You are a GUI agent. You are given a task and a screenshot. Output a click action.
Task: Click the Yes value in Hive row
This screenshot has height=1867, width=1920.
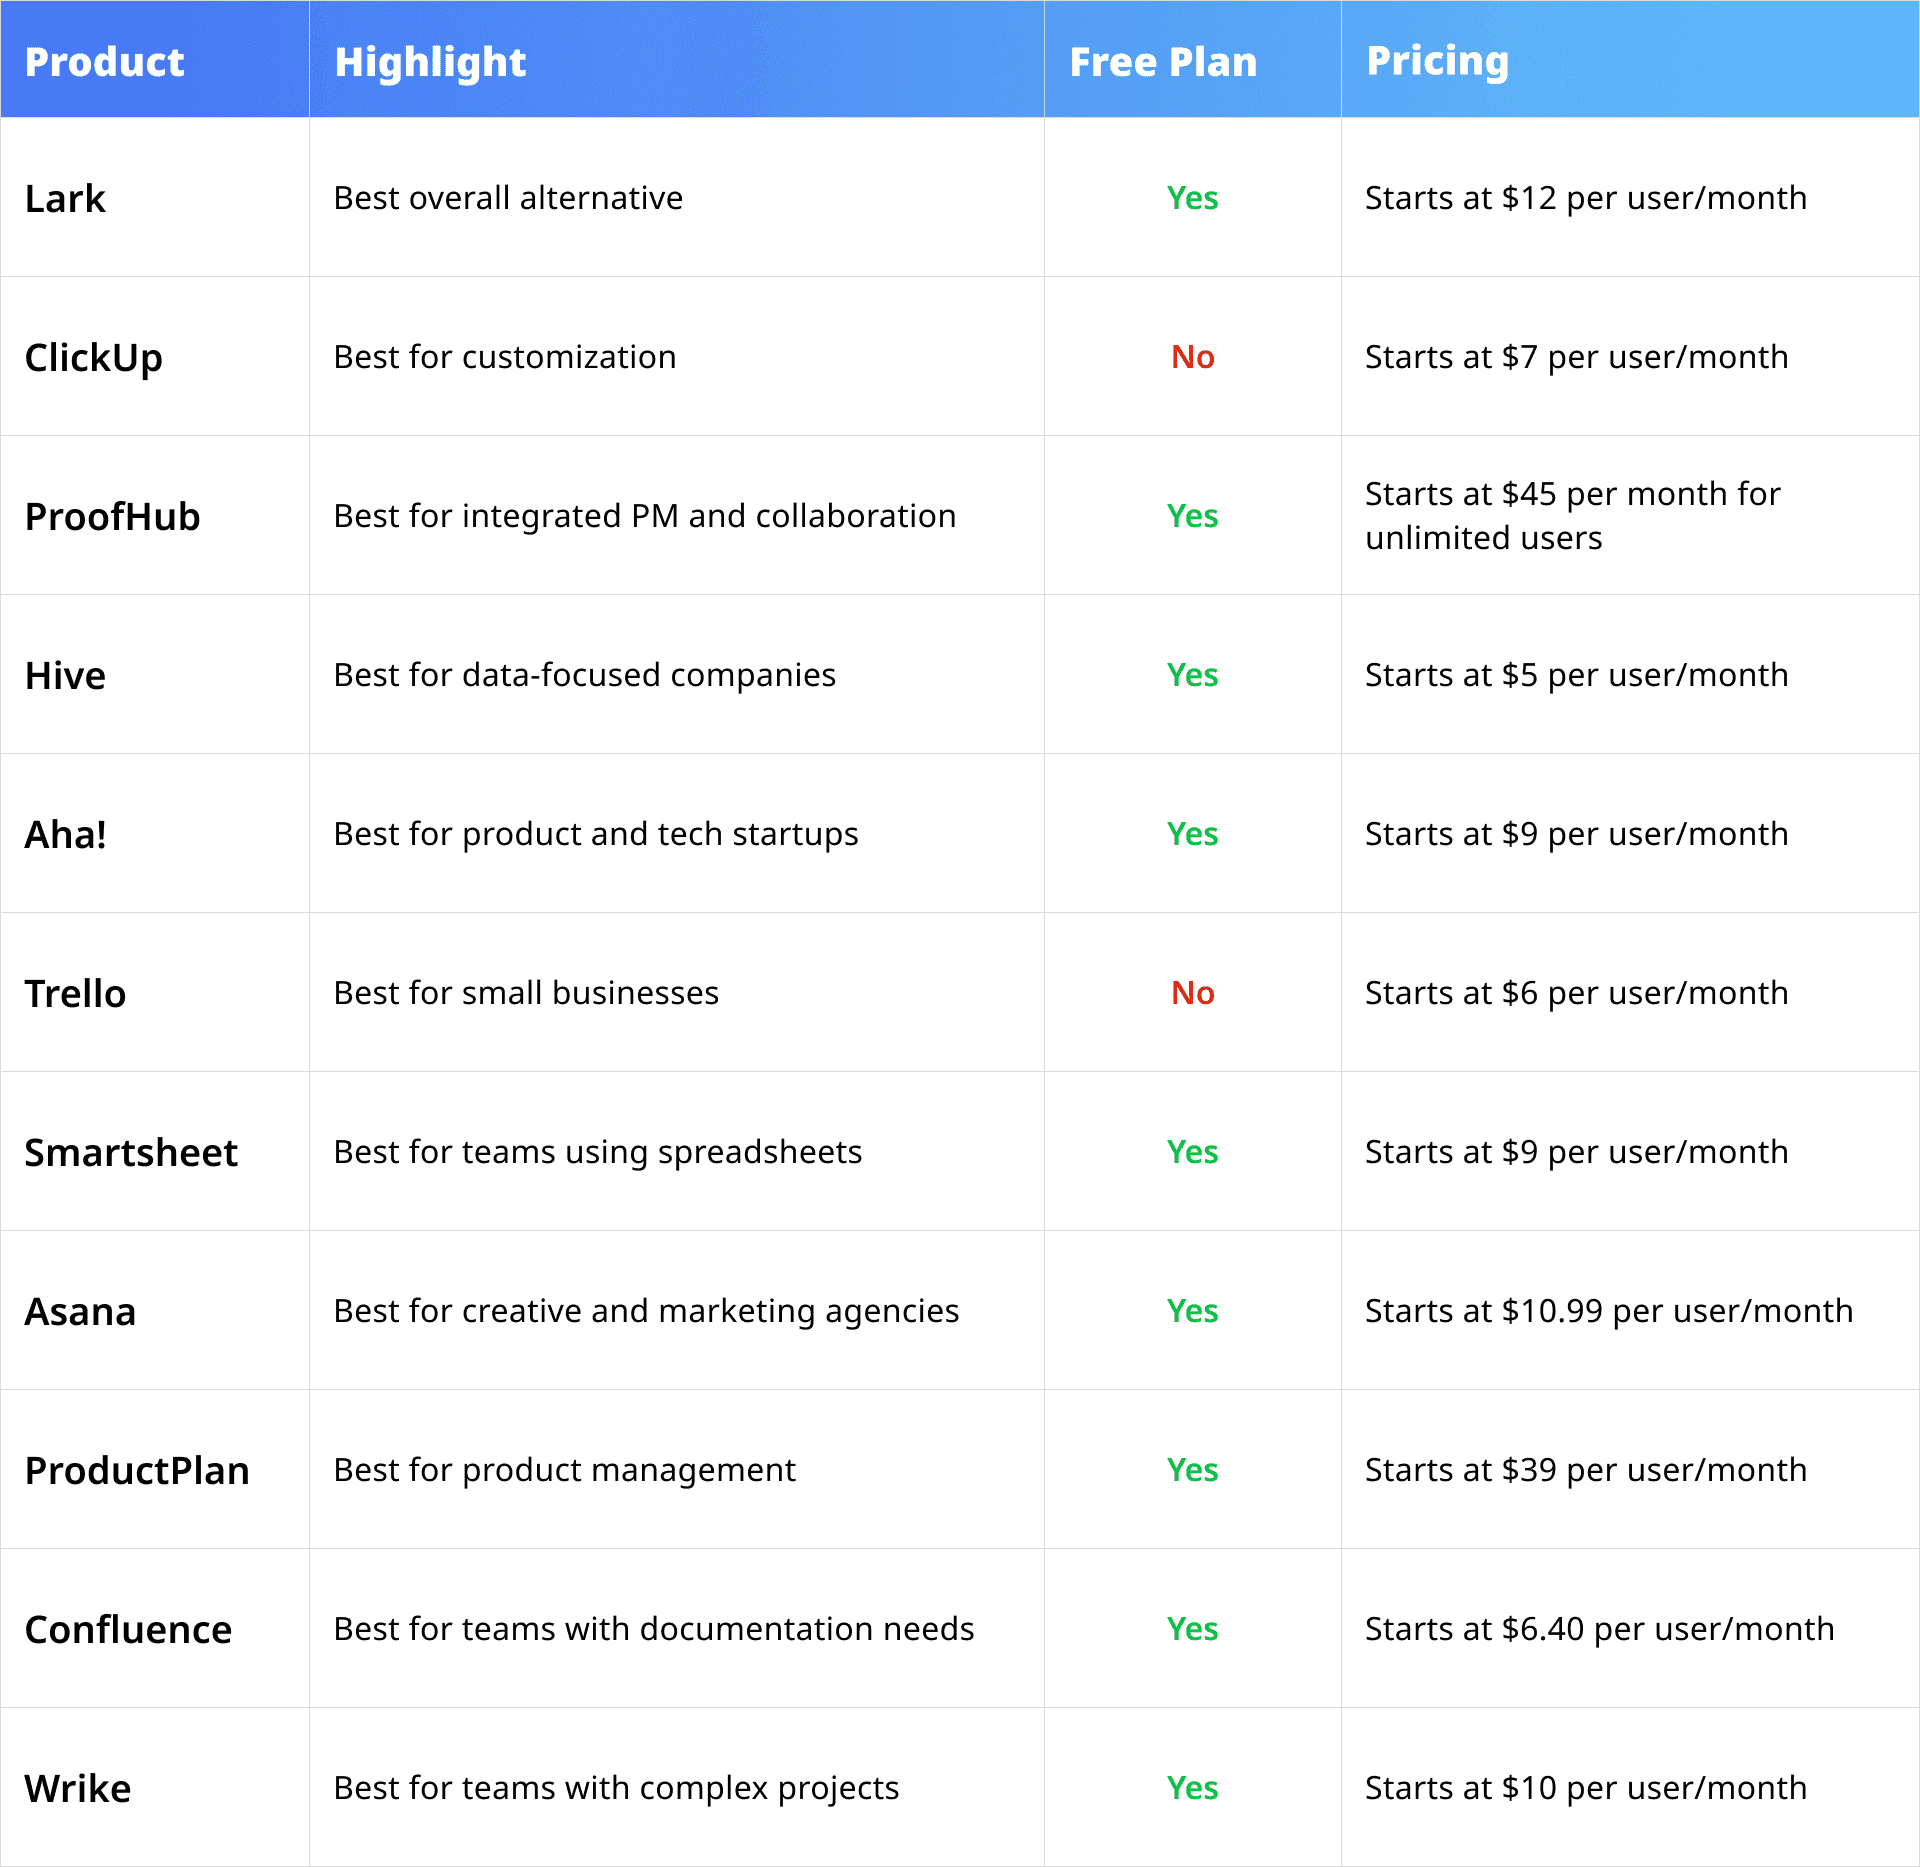[x=1193, y=675]
